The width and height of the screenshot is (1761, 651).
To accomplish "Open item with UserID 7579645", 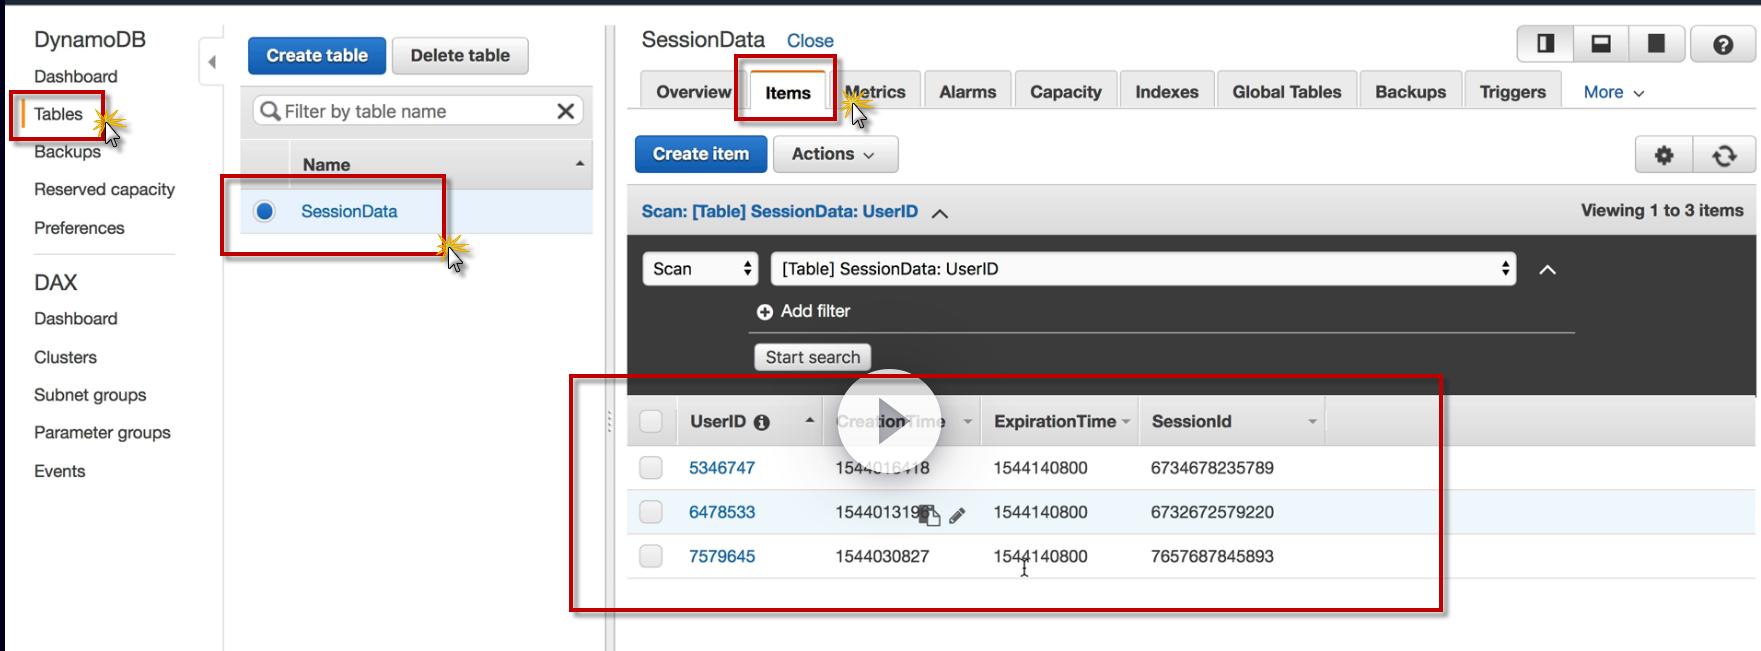I will 722,555.
